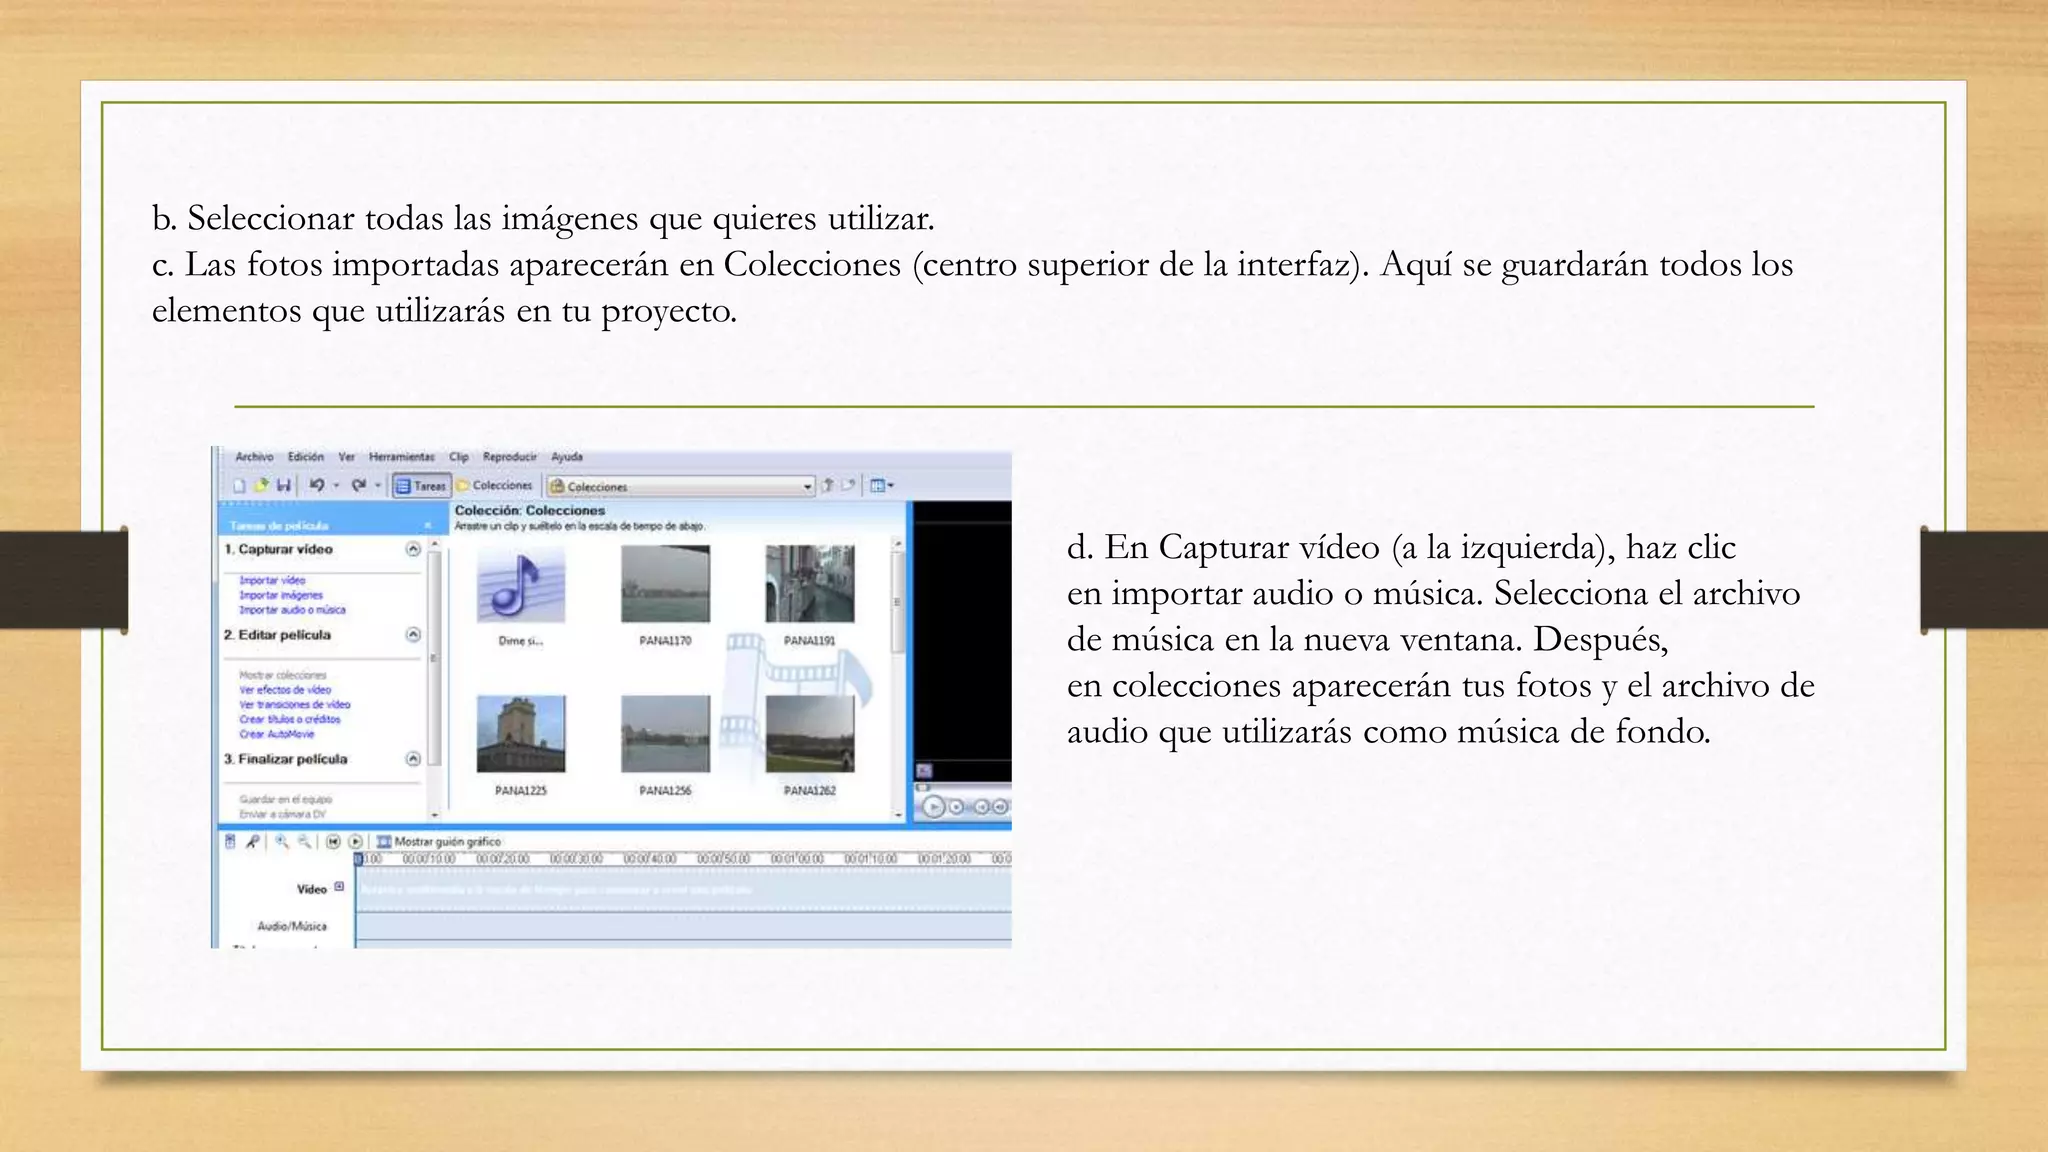
Task: Collapse the Editar película section
Action: [x=413, y=635]
